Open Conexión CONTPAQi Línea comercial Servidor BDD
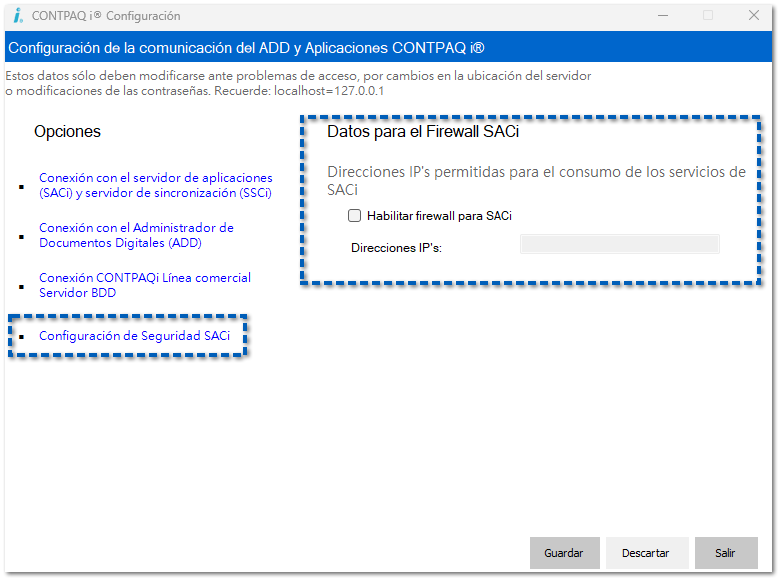This screenshot has width=781, height=581. point(144,285)
